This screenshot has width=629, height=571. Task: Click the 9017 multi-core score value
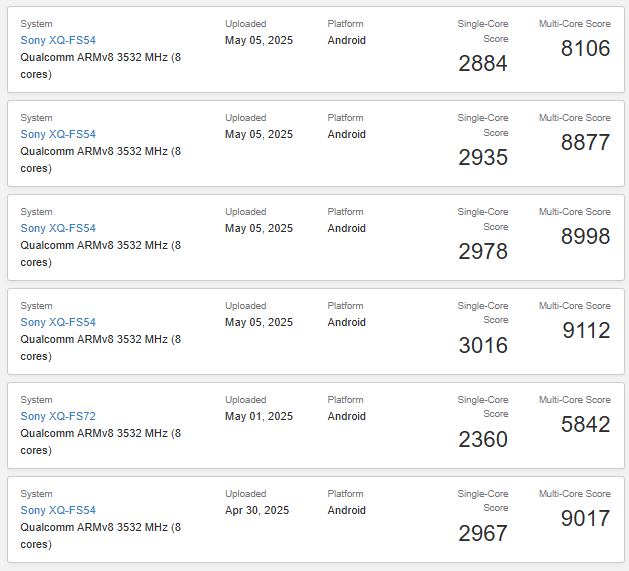(x=585, y=518)
